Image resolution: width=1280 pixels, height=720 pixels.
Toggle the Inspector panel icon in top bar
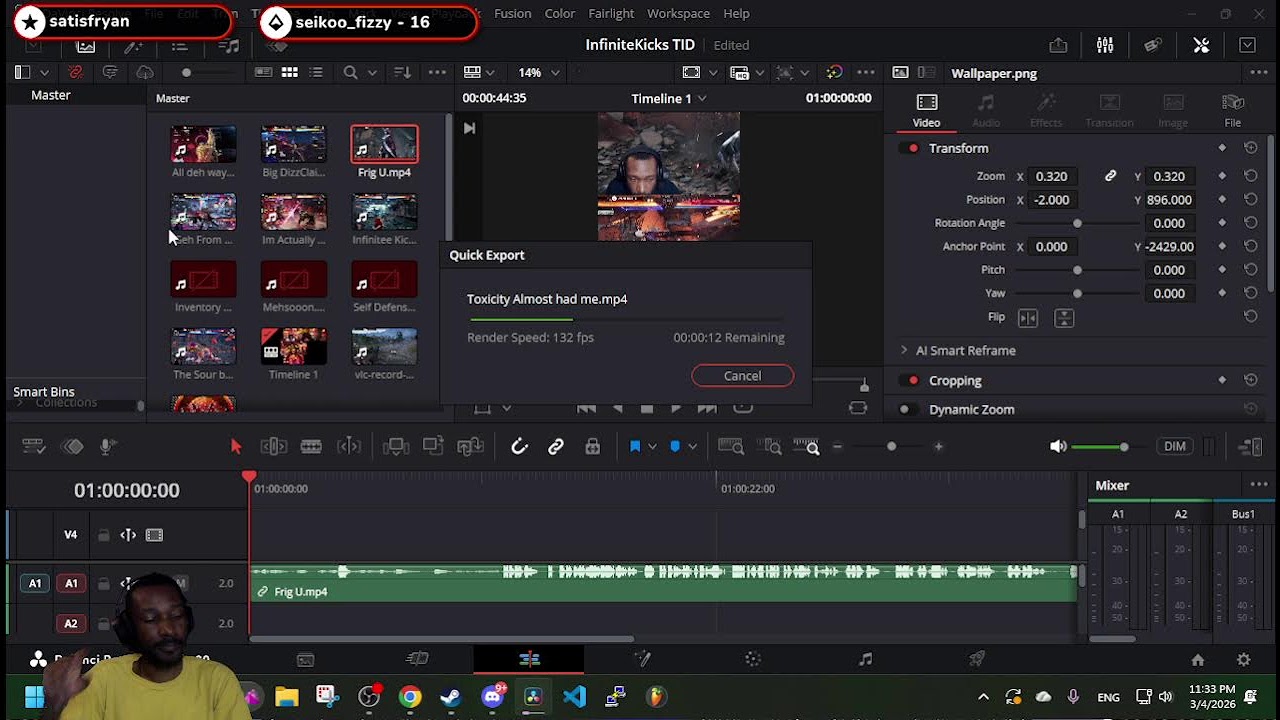coord(1201,45)
